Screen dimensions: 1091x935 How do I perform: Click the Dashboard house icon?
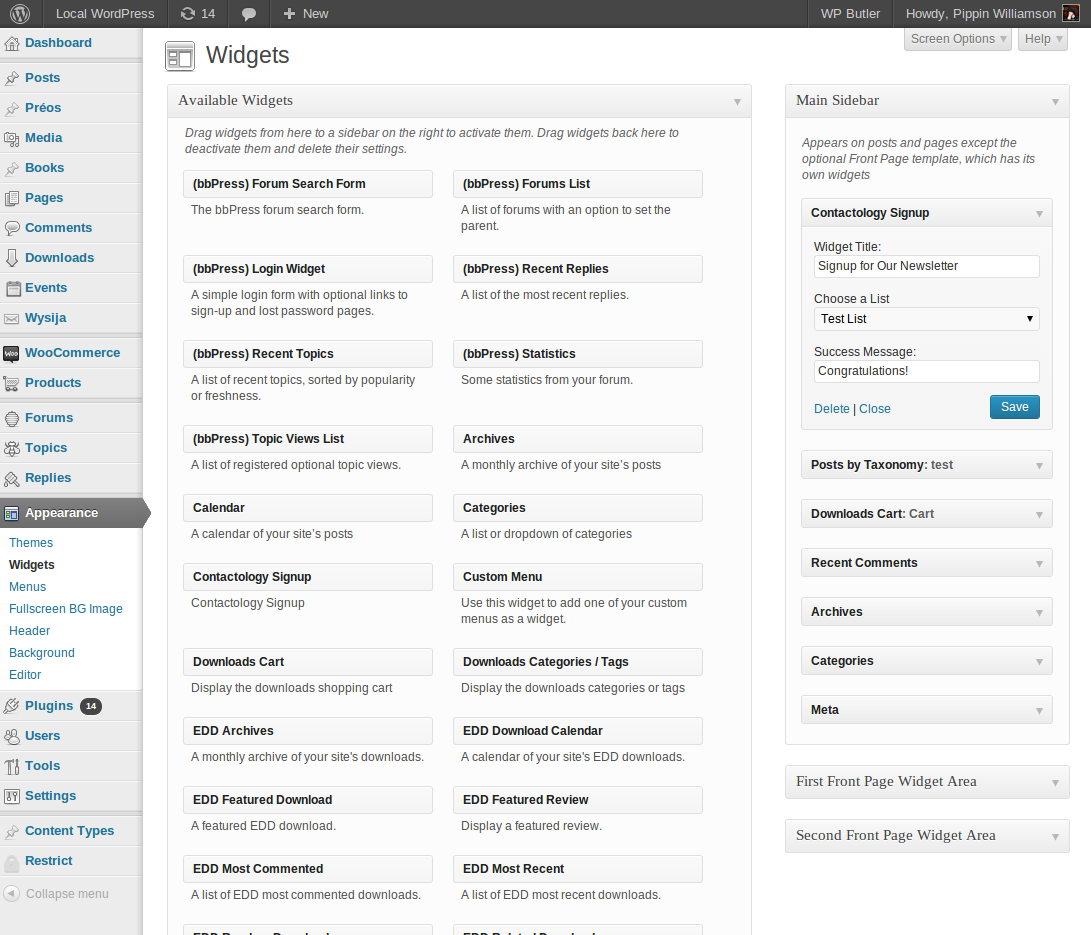12,43
